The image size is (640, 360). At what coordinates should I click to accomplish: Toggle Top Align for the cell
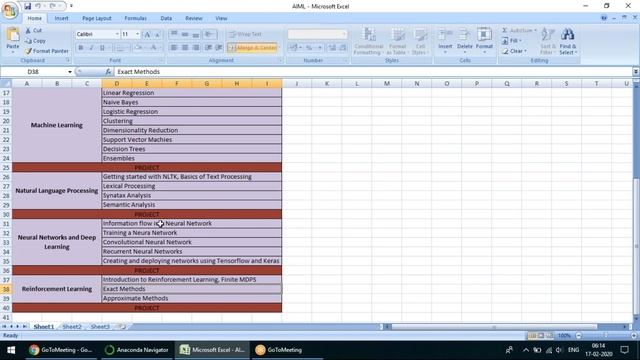coord(174,34)
